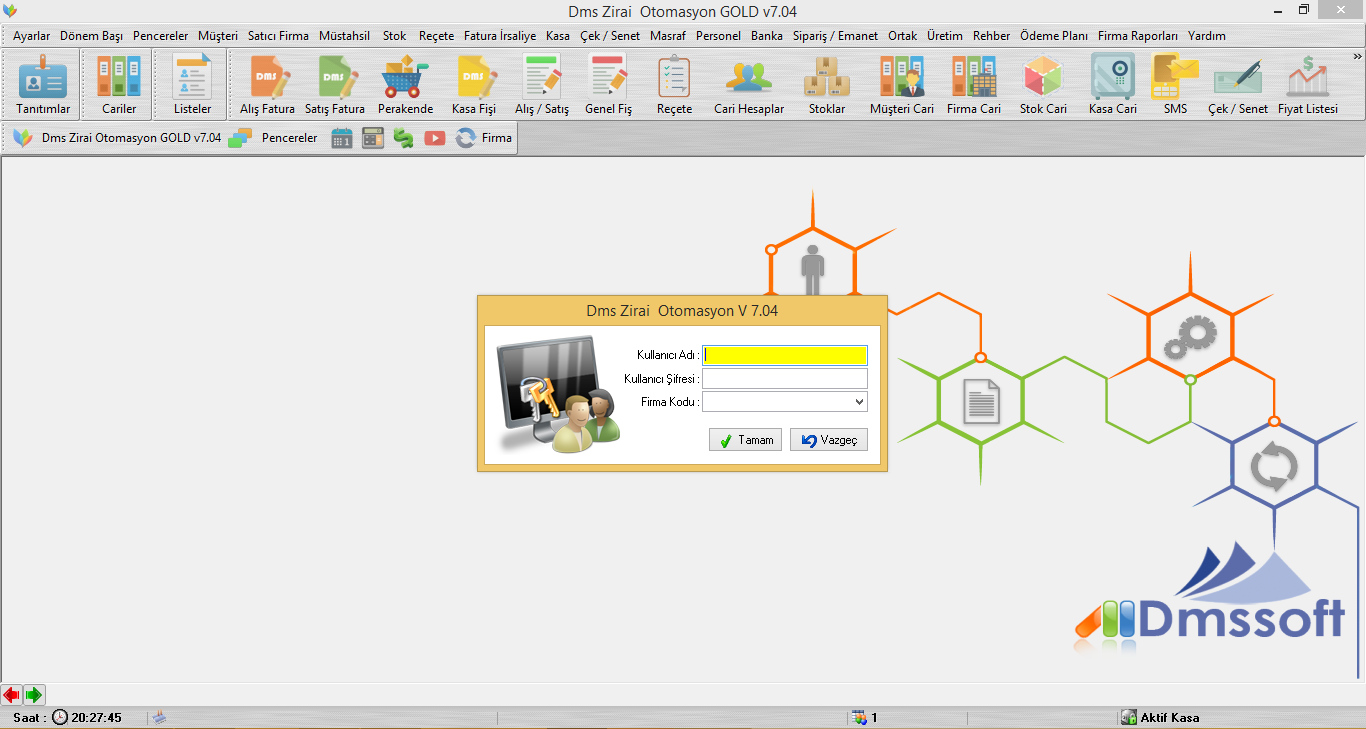Screen dimensions: 1366x729
Task: Focus the Kullanıcı Şifresi field
Action: 785,379
